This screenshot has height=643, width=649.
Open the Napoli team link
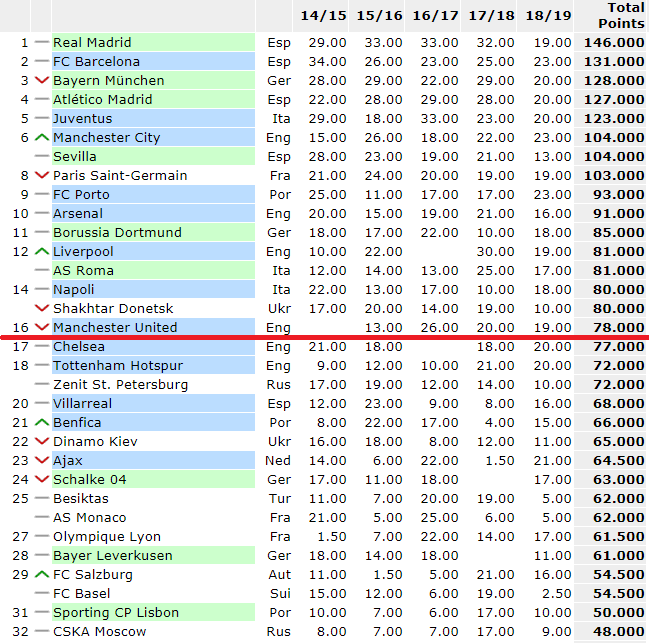[x=74, y=290]
